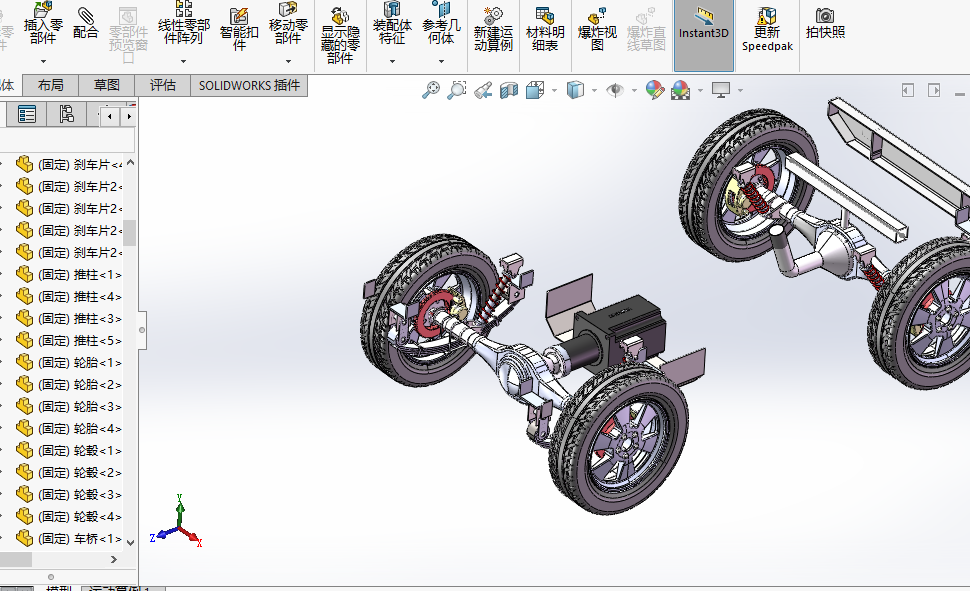
Task: Click the horizontal scrollbar right arrow
Action: click(114, 559)
